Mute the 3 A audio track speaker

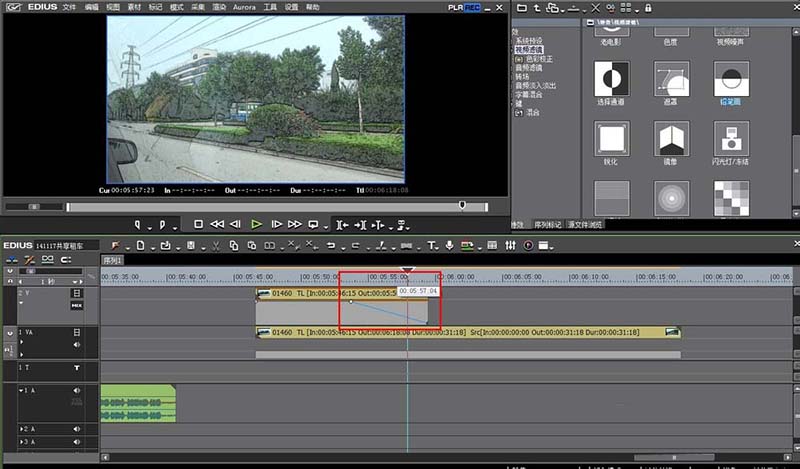pyautogui.click(x=77, y=442)
